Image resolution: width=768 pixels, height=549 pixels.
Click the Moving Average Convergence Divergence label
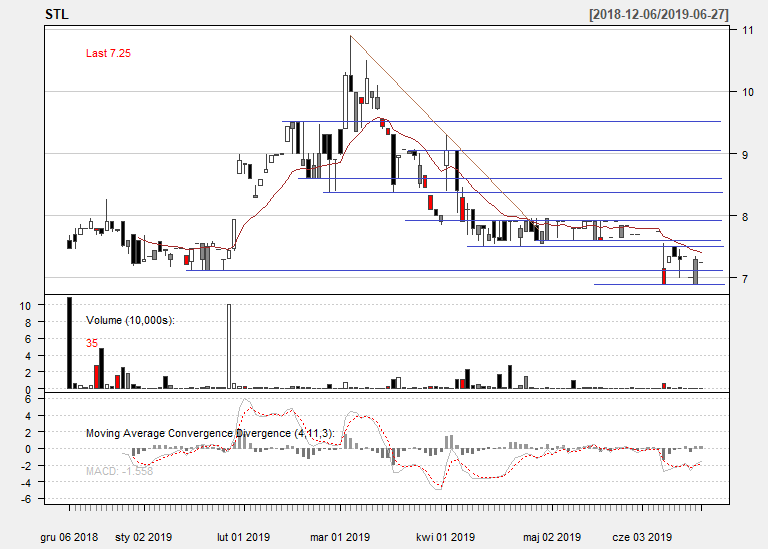pyautogui.click(x=210, y=433)
